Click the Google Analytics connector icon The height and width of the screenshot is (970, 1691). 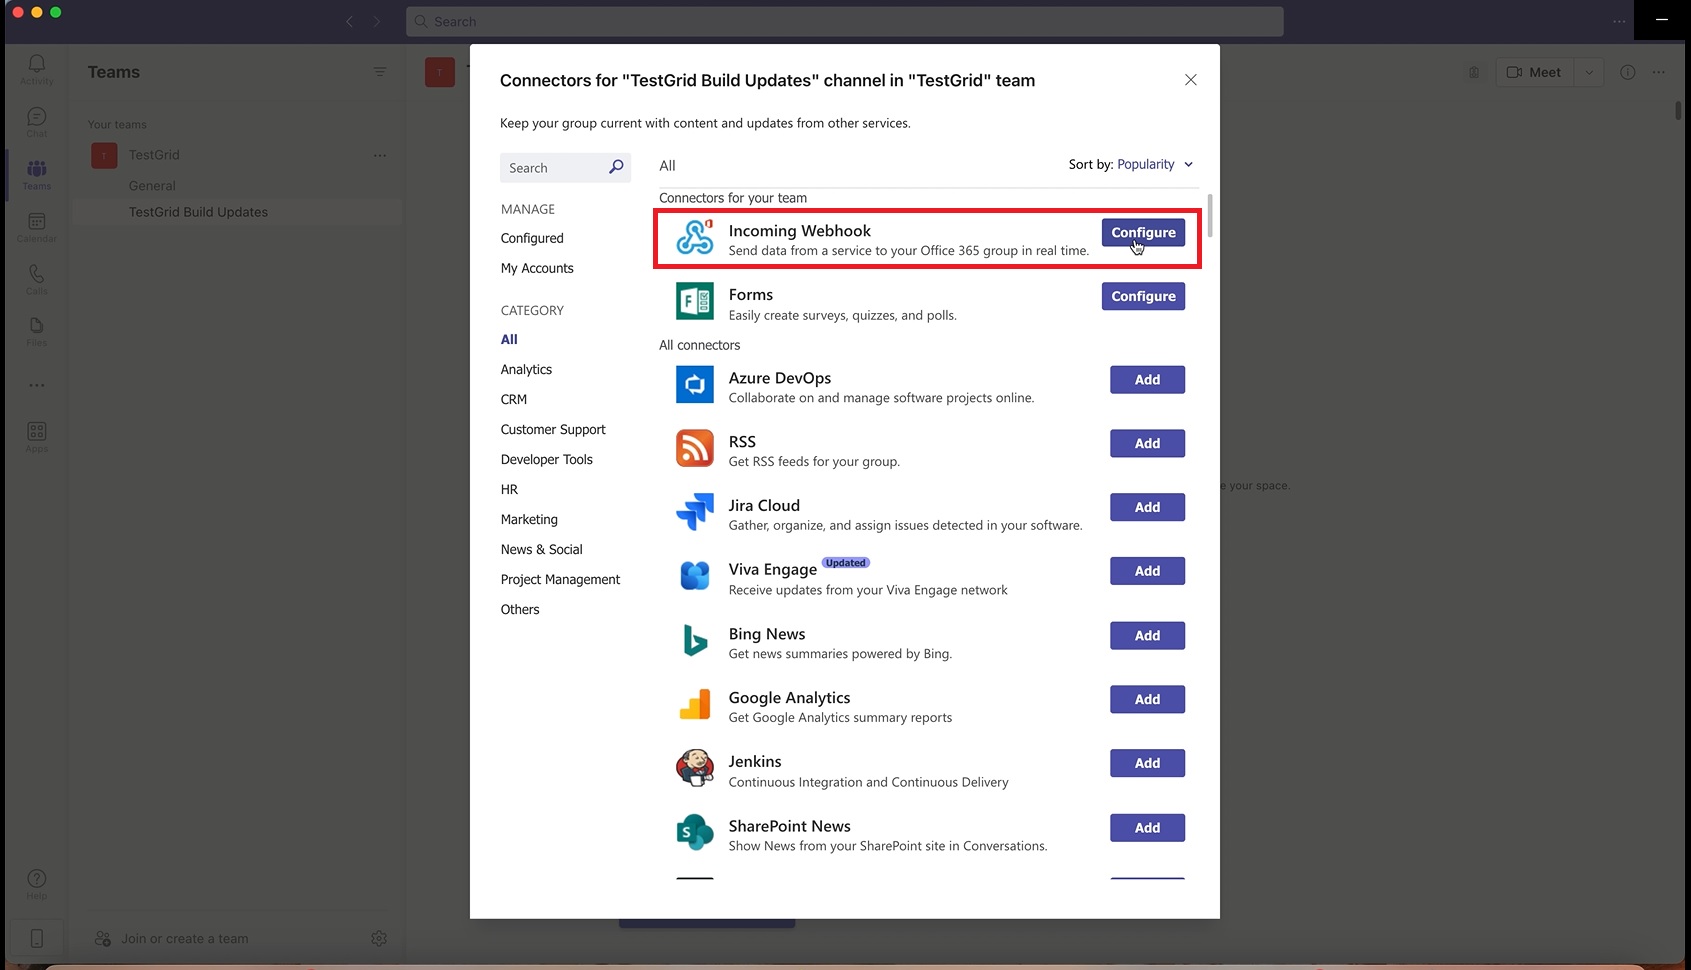tap(694, 704)
